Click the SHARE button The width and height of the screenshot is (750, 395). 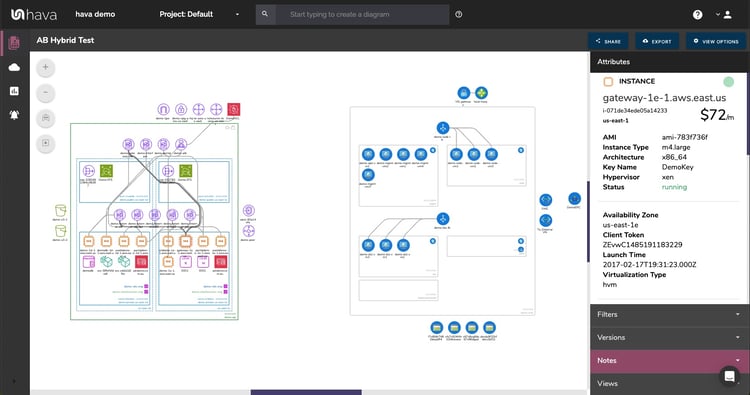coord(608,42)
